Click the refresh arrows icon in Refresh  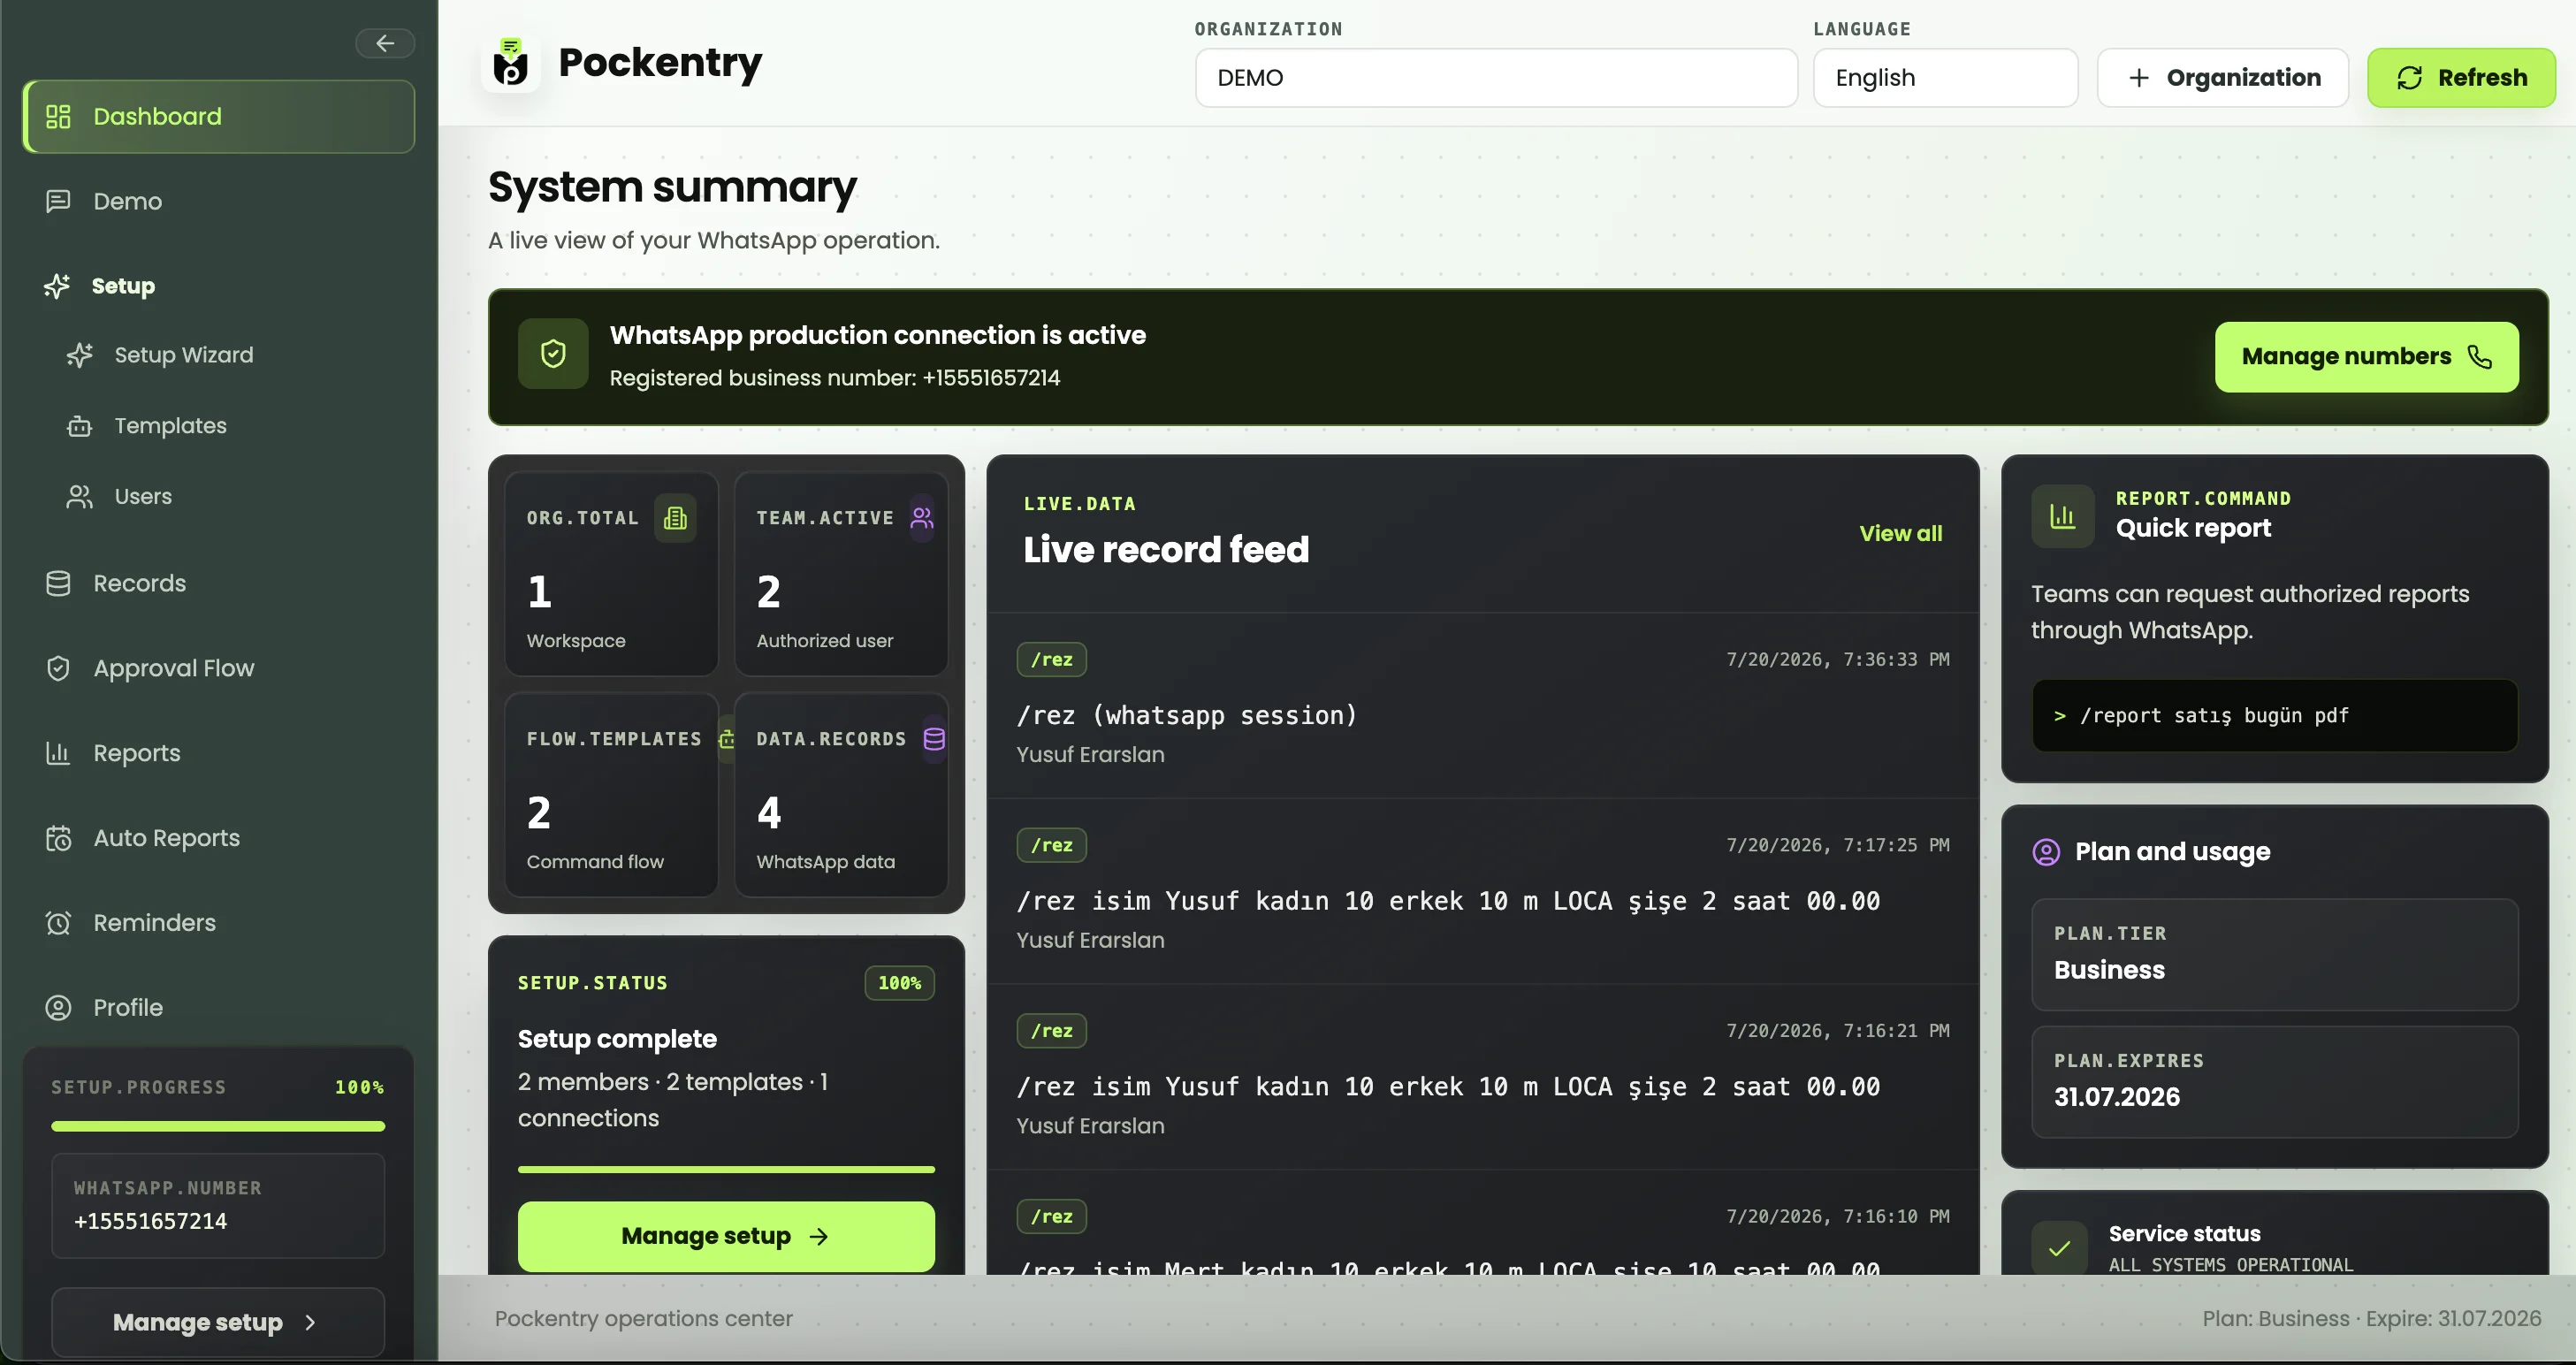pyautogui.click(x=2409, y=78)
